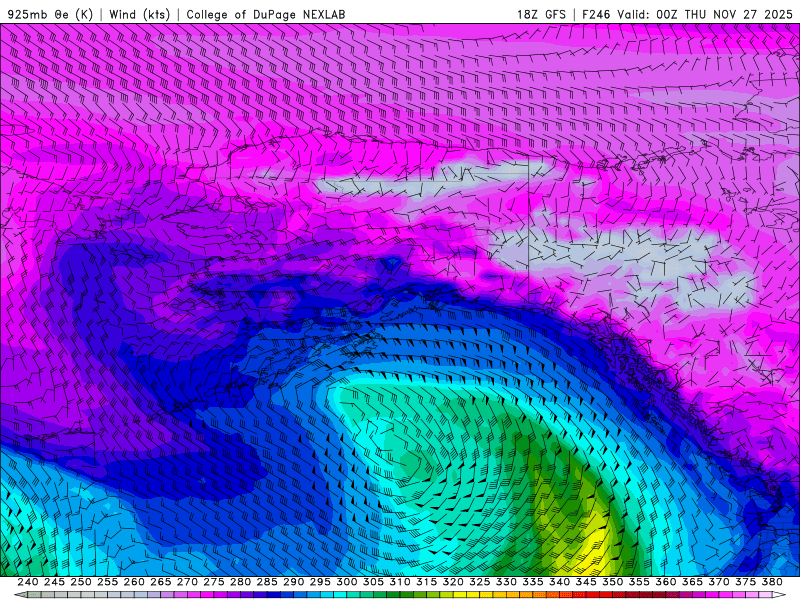Click the 355 value on the color scale
The height and width of the screenshot is (600, 800).
coord(639,582)
